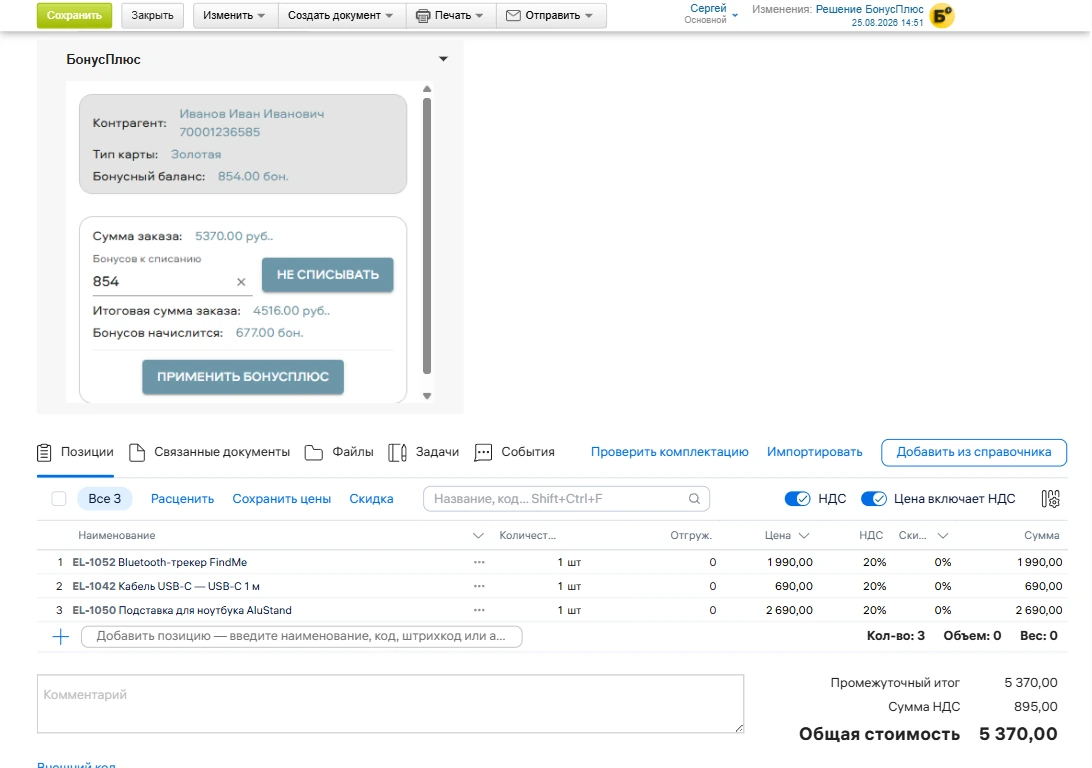The width and height of the screenshot is (1092, 768).
Task: Click into the Комментарий text area
Action: coord(391,703)
